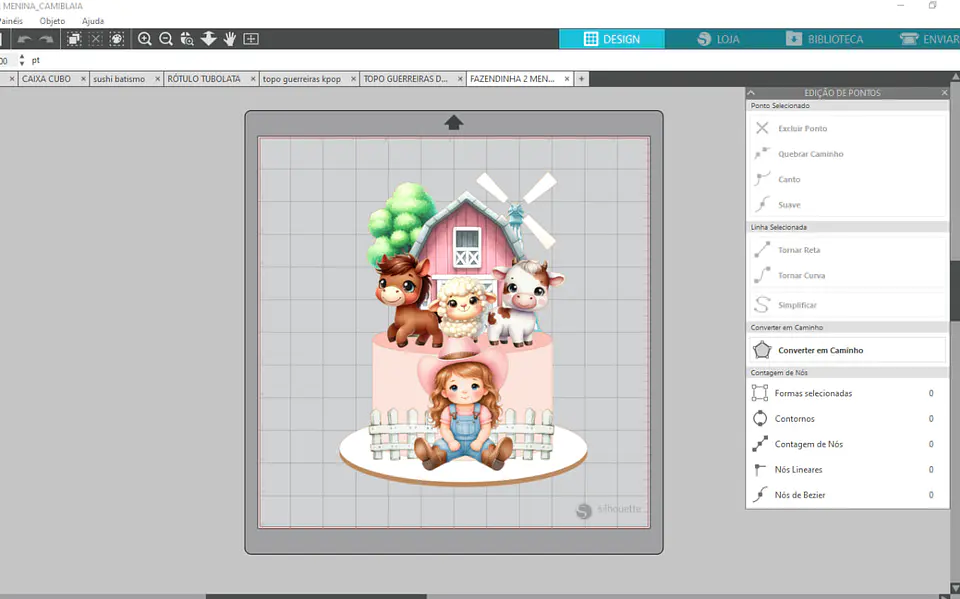Close the FAZENDINHA 2 MEN... tab
This screenshot has height=599, width=960.
click(x=567, y=79)
